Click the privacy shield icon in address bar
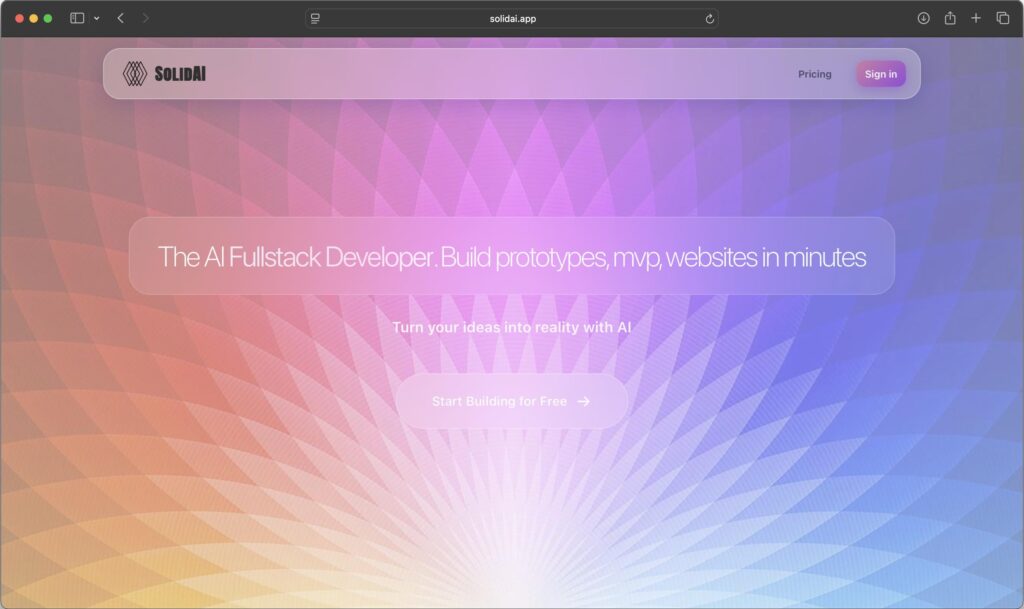This screenshot has height=609, width=1024. (x=314, y=18)
